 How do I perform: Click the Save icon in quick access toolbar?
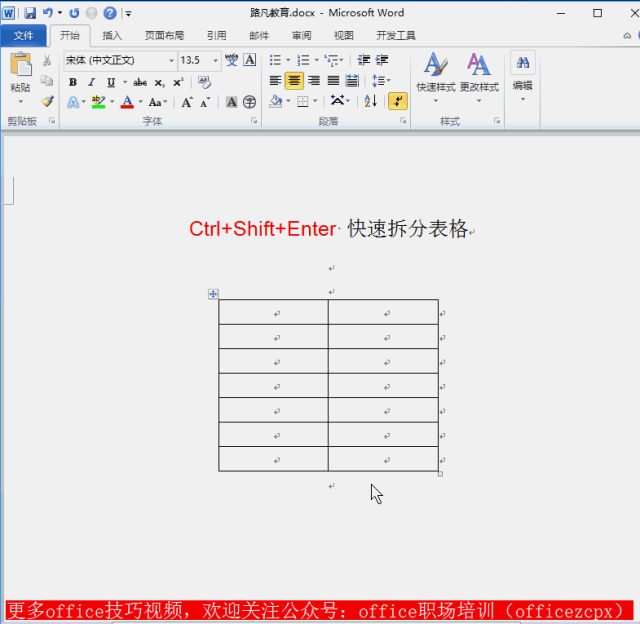point(30,13)
